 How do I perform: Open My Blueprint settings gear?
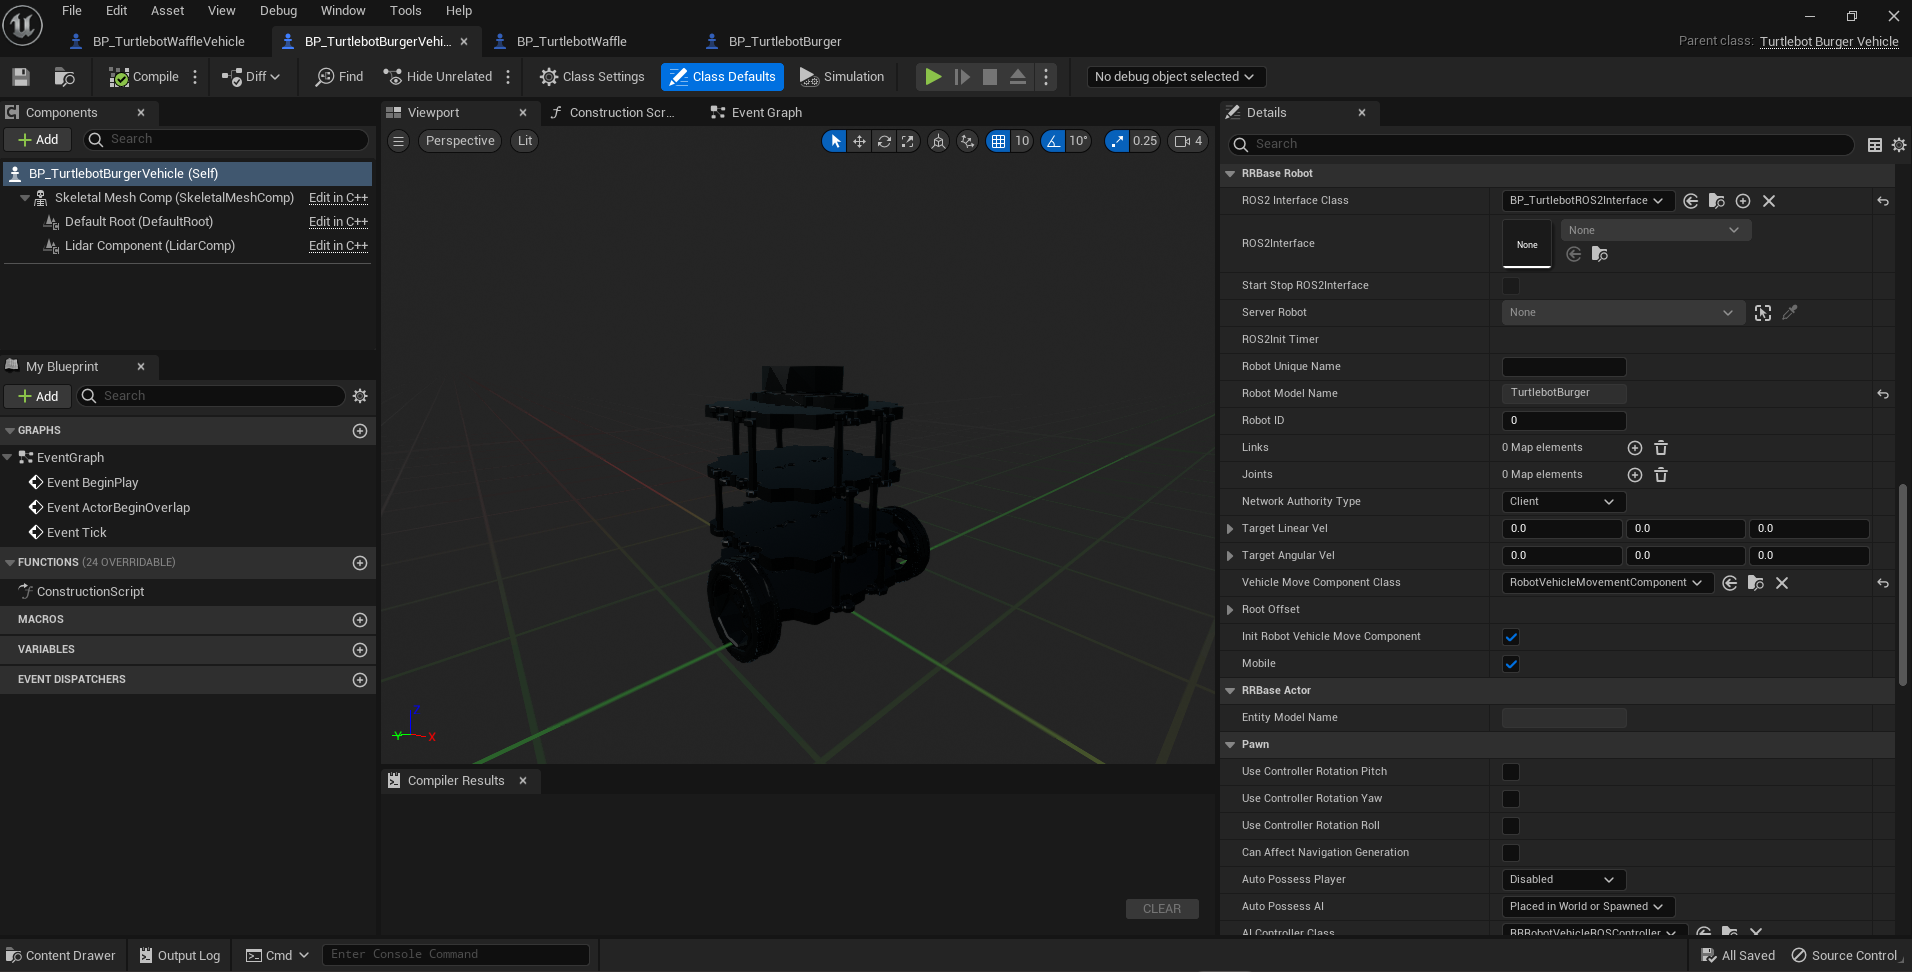point(360,396)
